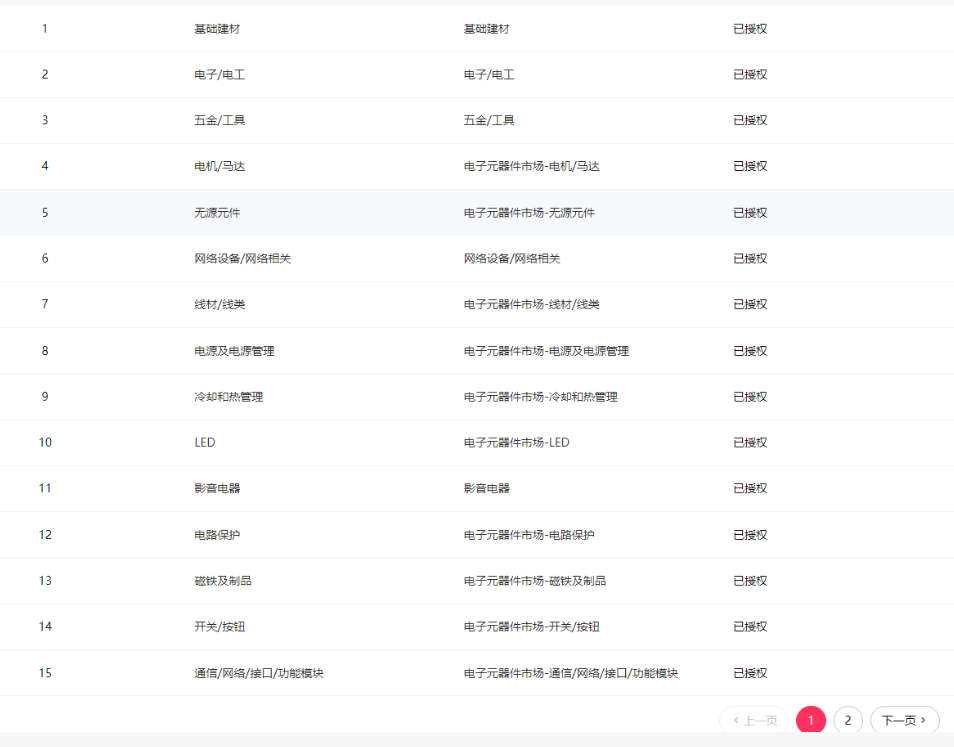The image size is (954, 747).
Task: Select 电子元器件市场-电机/马达 full path cell
Action: [531, 167]
